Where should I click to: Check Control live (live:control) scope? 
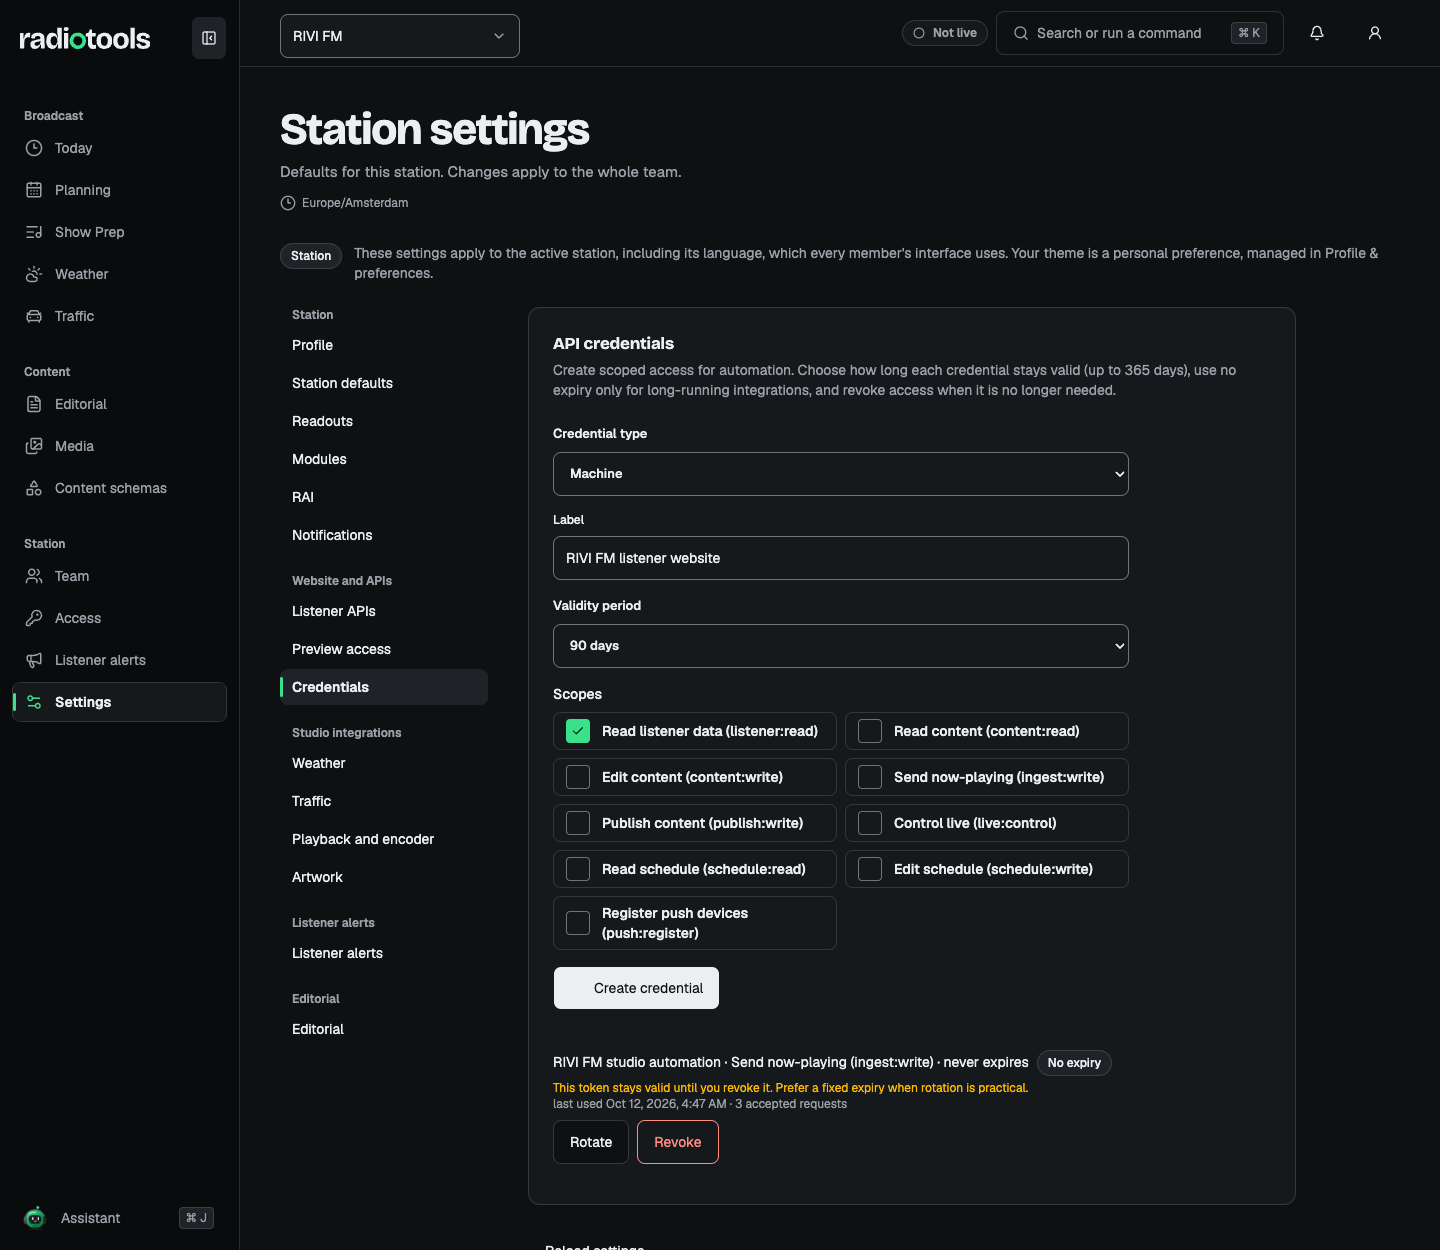click(870, 823)
